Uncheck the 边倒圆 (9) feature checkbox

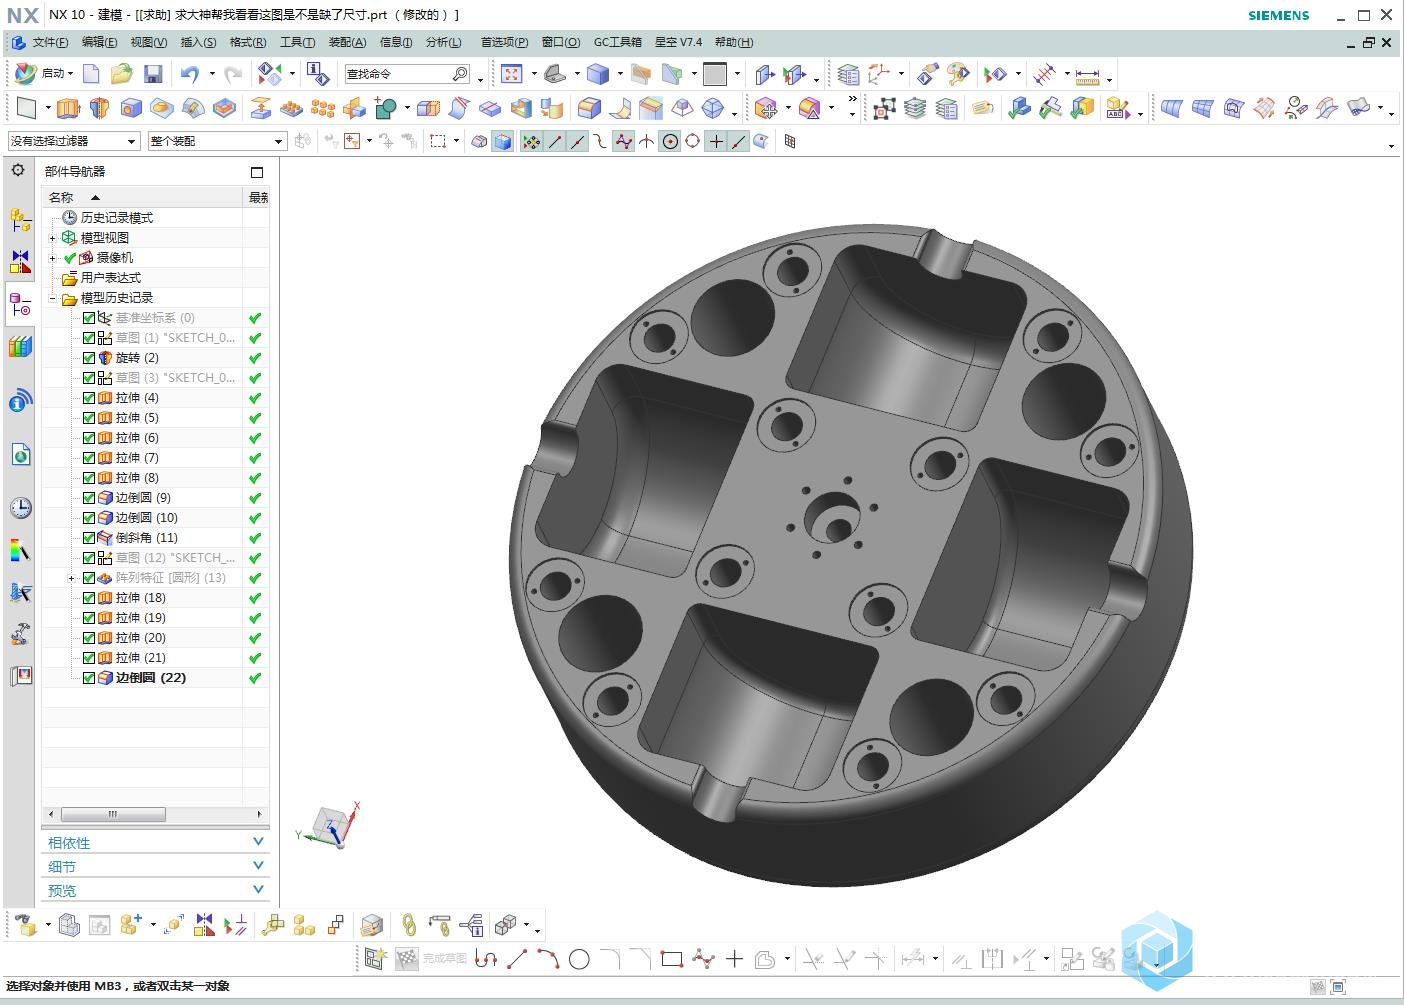click(x=89, y=498)
